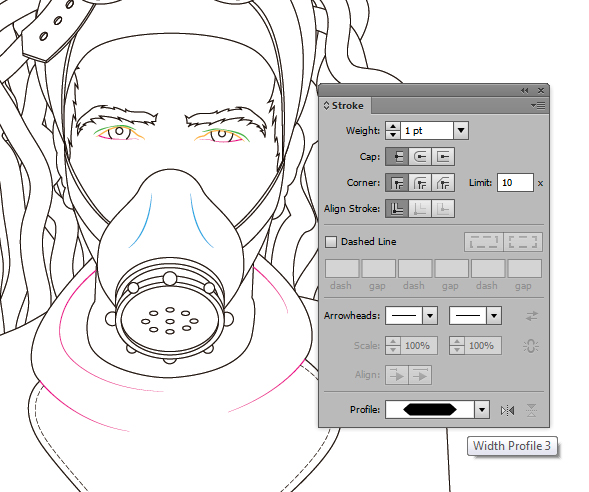589x492 pixels.
Task: Click the second gap input field
Action: tap(451, 269)
